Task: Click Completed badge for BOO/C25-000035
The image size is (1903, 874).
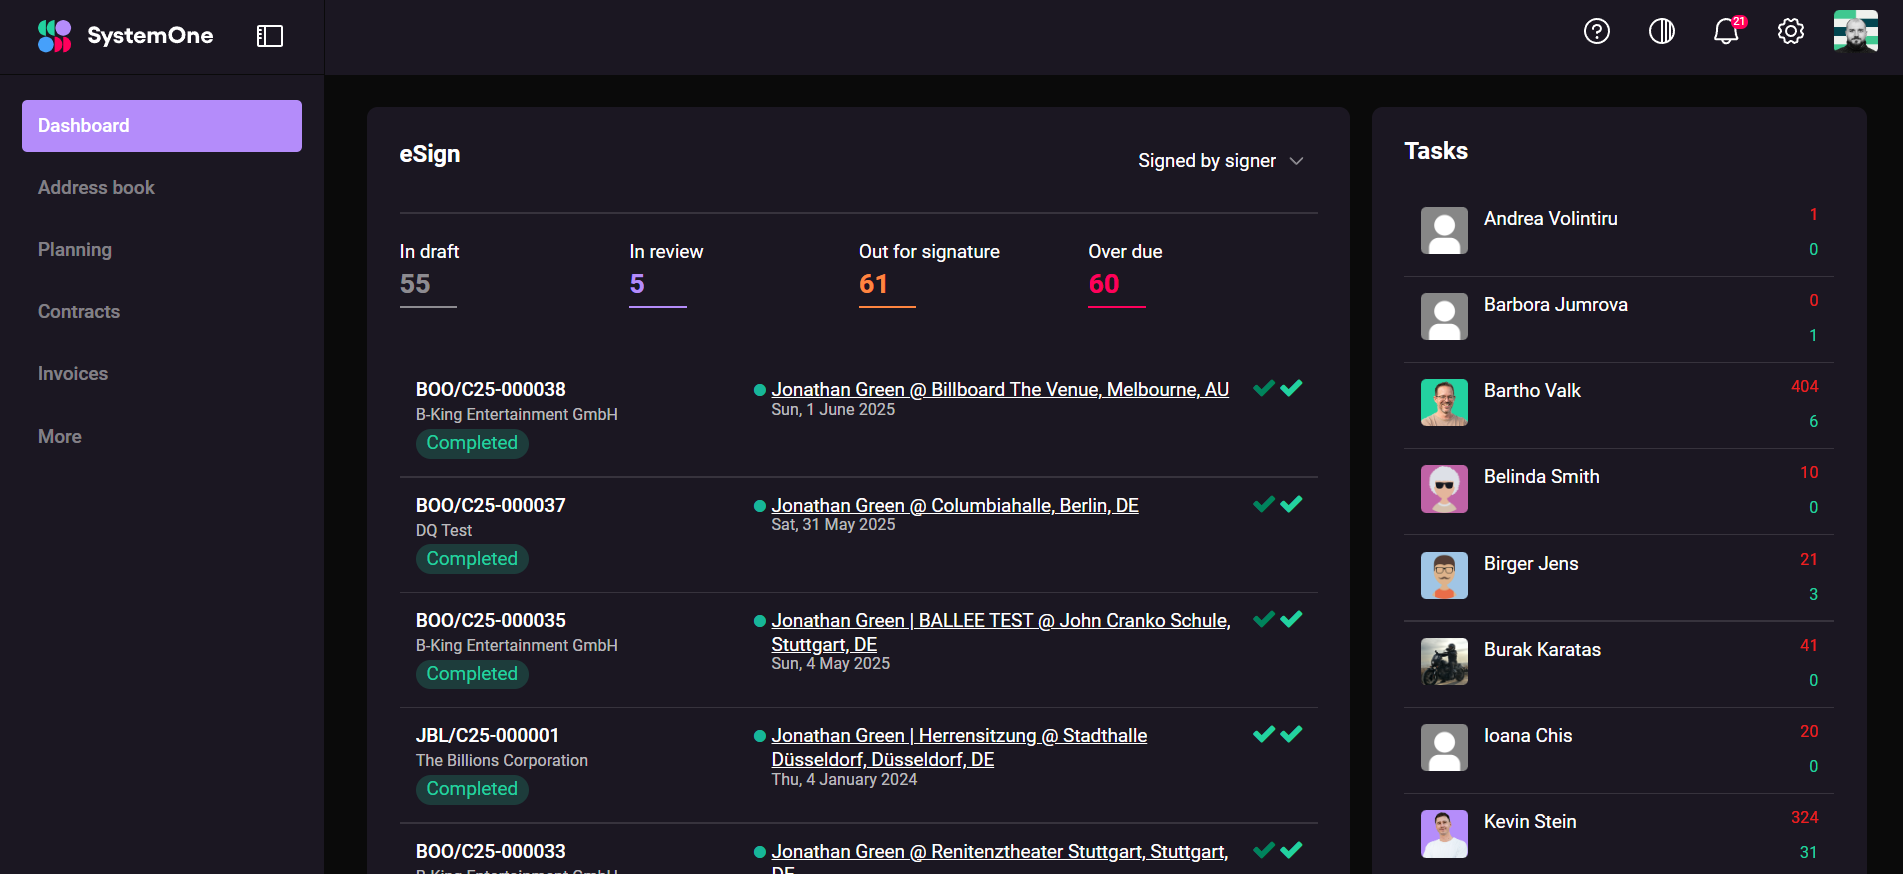Action: click(472, 674)
